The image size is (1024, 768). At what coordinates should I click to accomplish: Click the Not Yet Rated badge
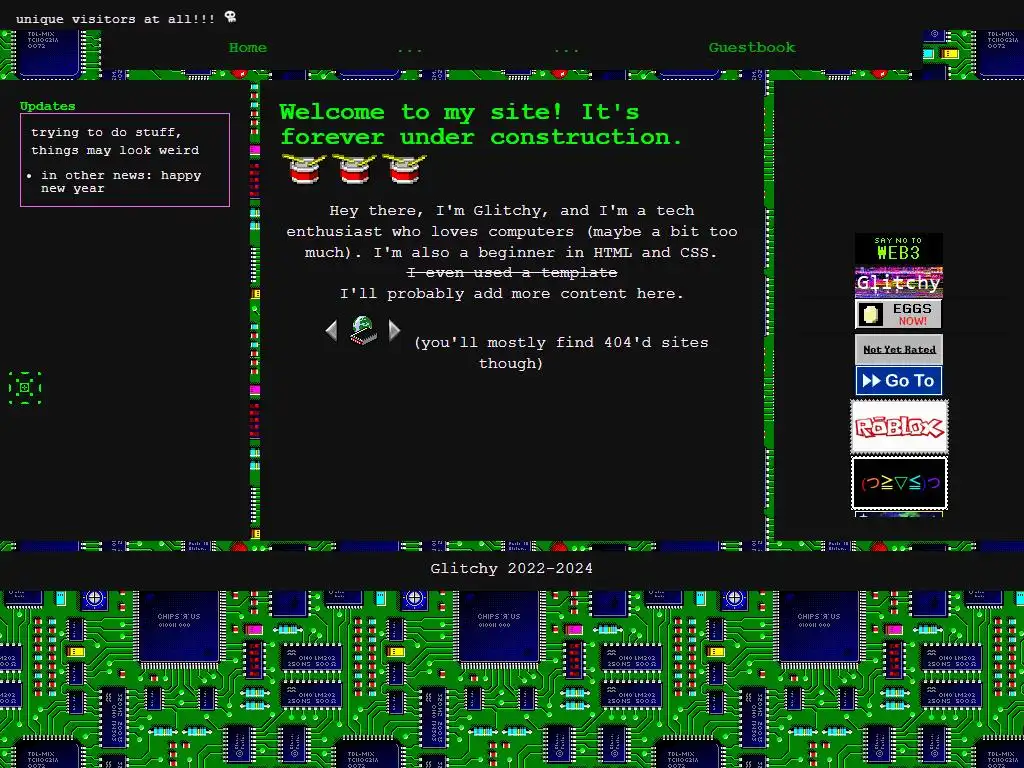coord(899,349)
